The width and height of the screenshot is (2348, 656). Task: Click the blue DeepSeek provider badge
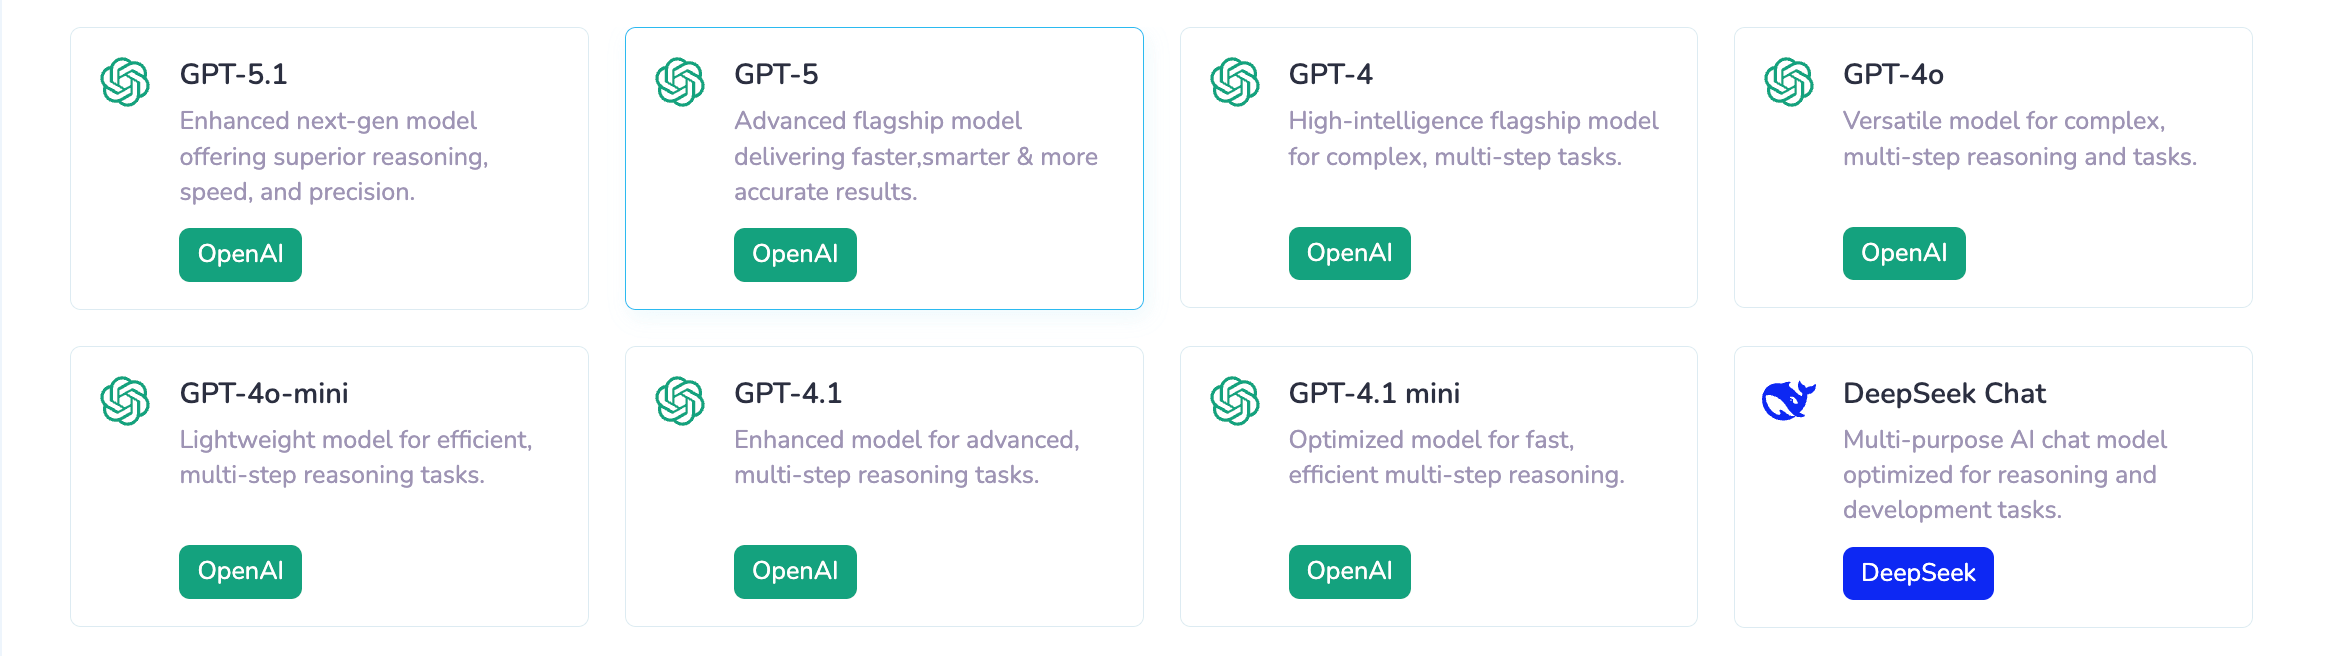pyautogui.click(x=1917, y=573)
